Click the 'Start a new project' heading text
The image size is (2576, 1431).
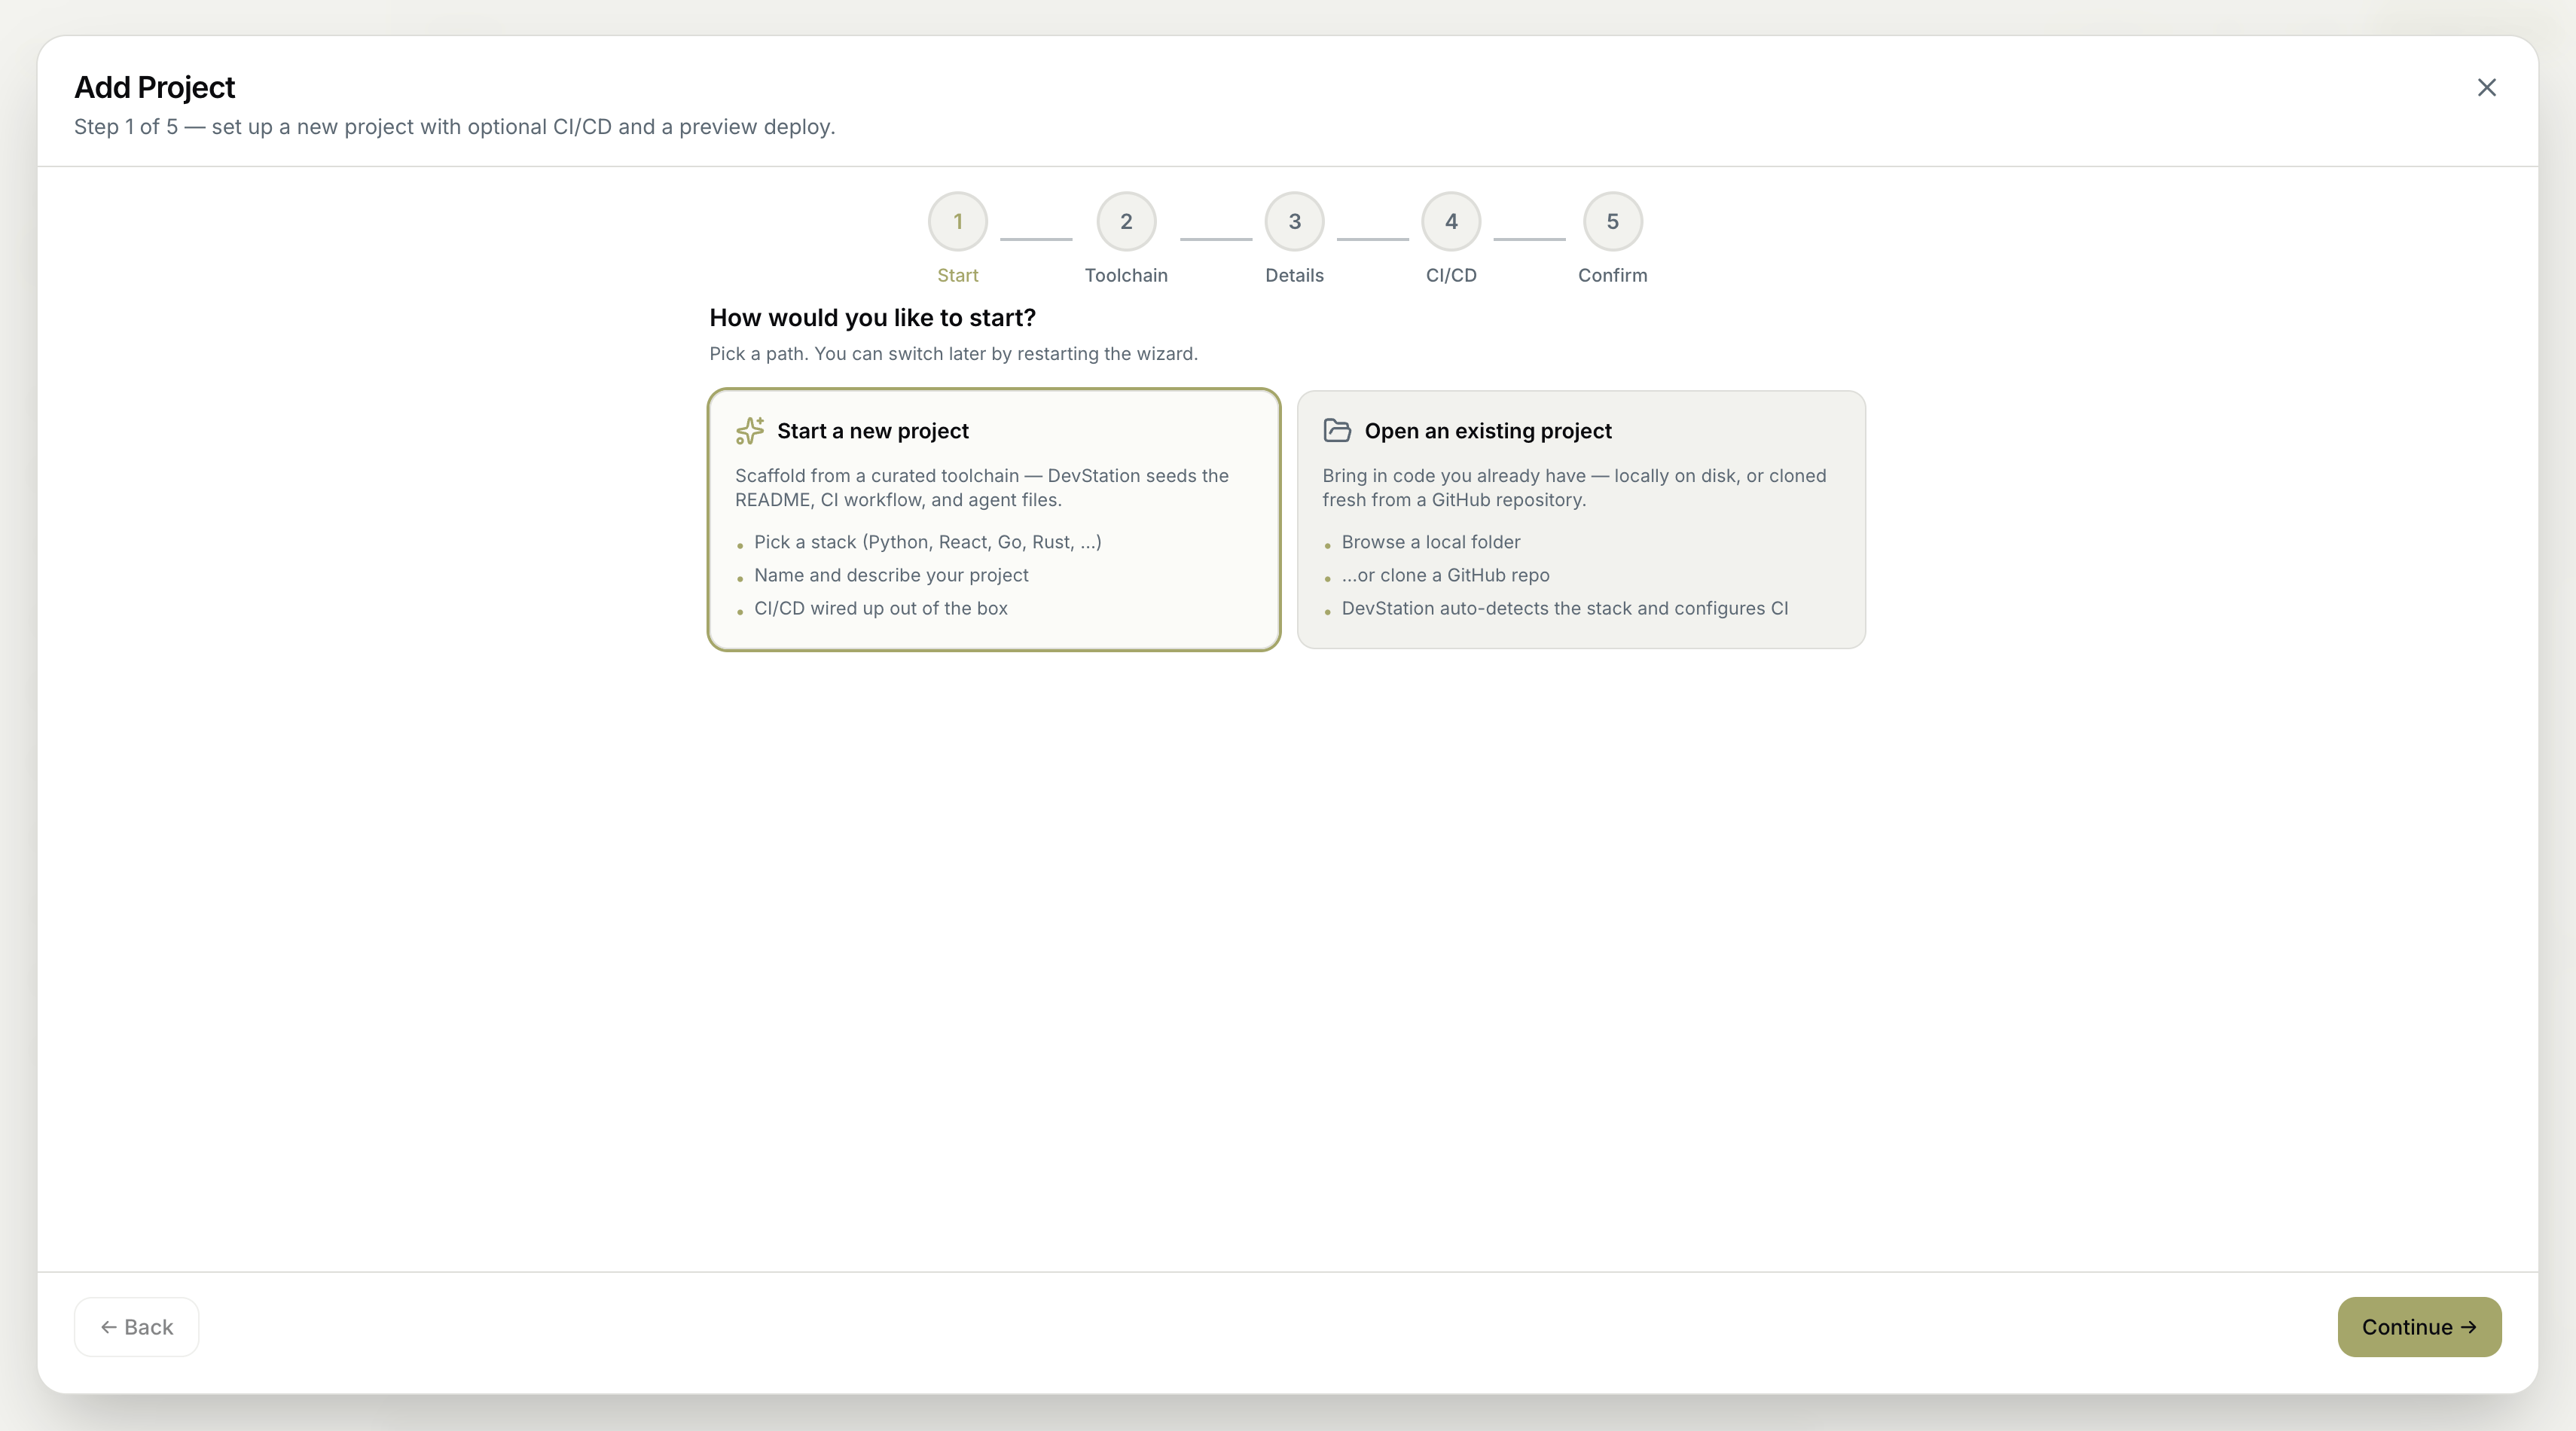872,431
